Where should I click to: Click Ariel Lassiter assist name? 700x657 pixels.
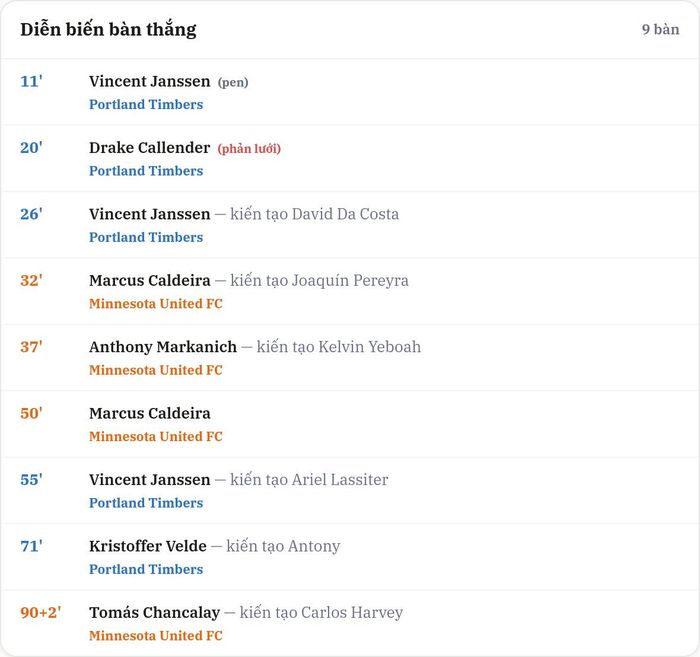point(340,480)
